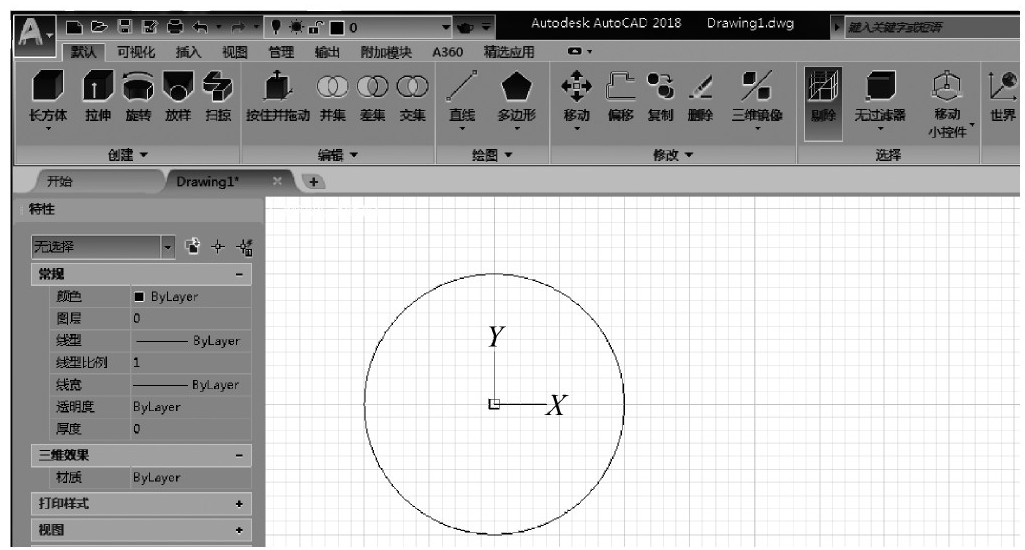Switch to the 视图 ribbon tab
Image resolution: width=1025 pixels, height=550 pixels.
coord(235,52)
